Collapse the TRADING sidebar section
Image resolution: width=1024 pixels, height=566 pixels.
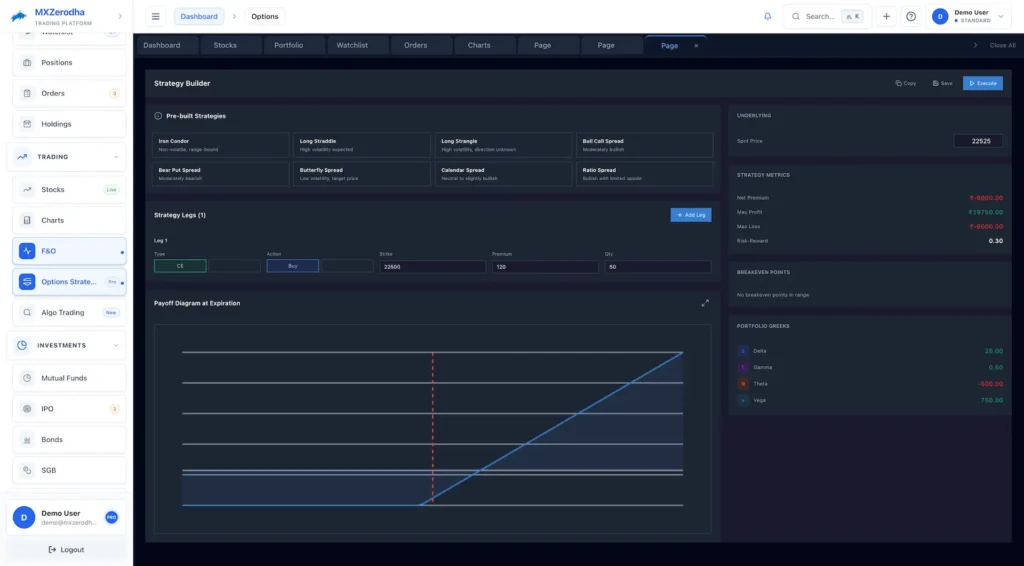116,157
